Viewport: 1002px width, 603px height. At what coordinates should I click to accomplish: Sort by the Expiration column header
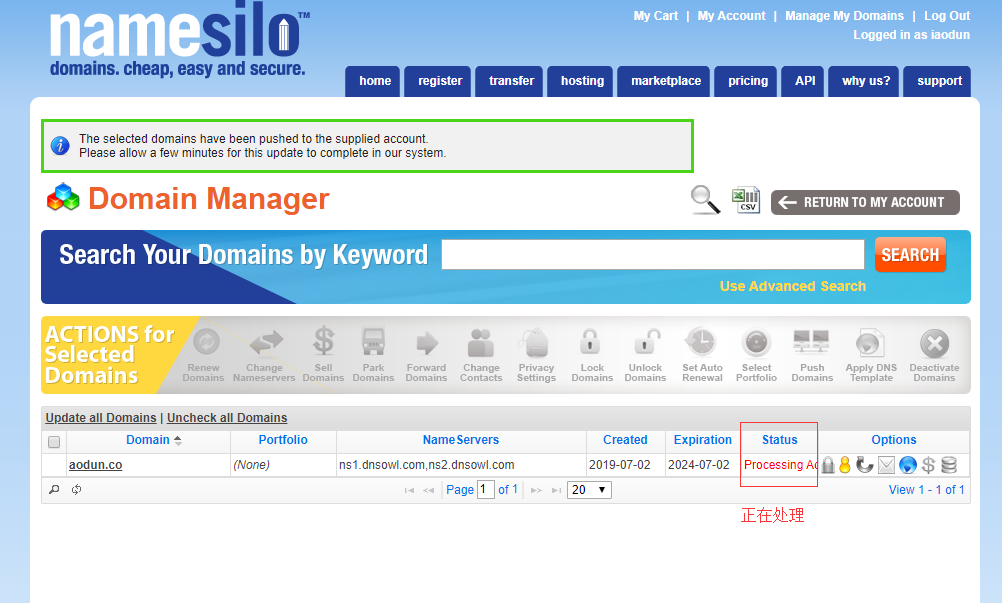(702, 439)
